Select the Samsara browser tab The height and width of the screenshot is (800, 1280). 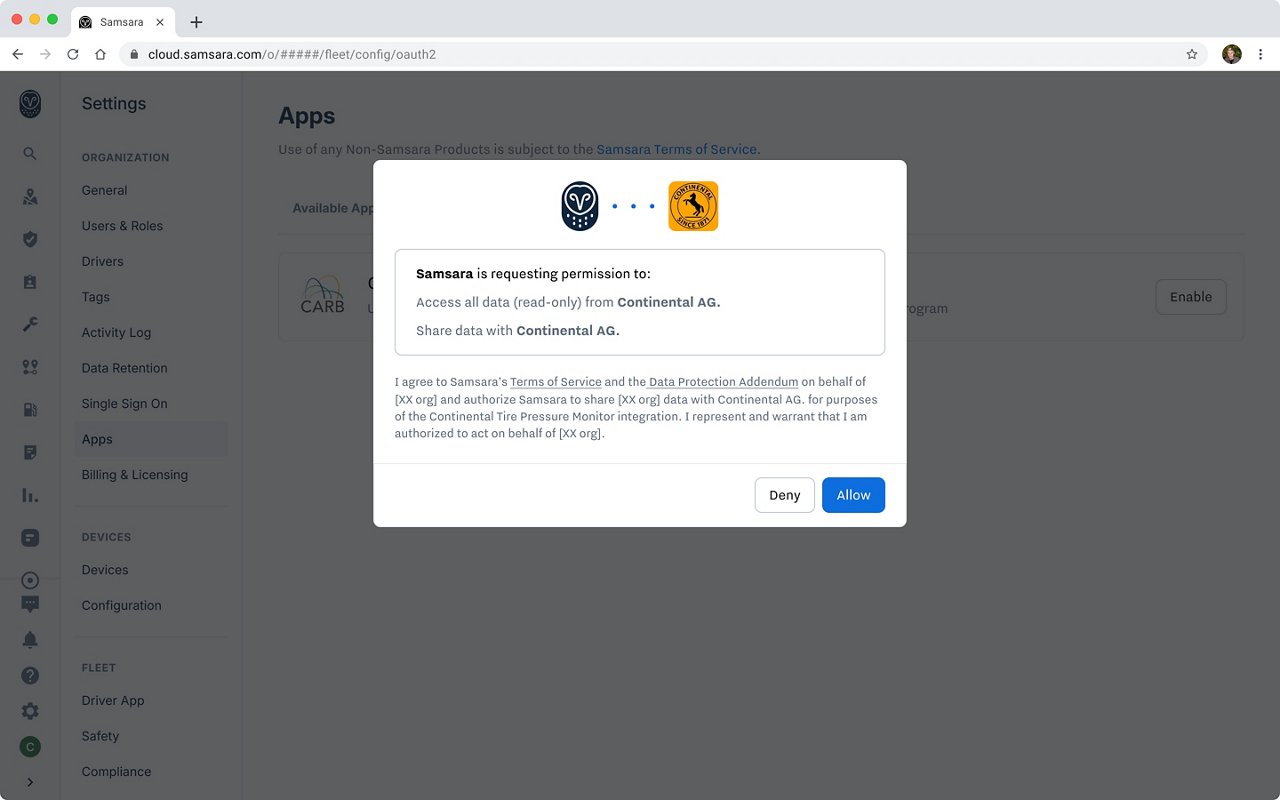coord(123,22)
